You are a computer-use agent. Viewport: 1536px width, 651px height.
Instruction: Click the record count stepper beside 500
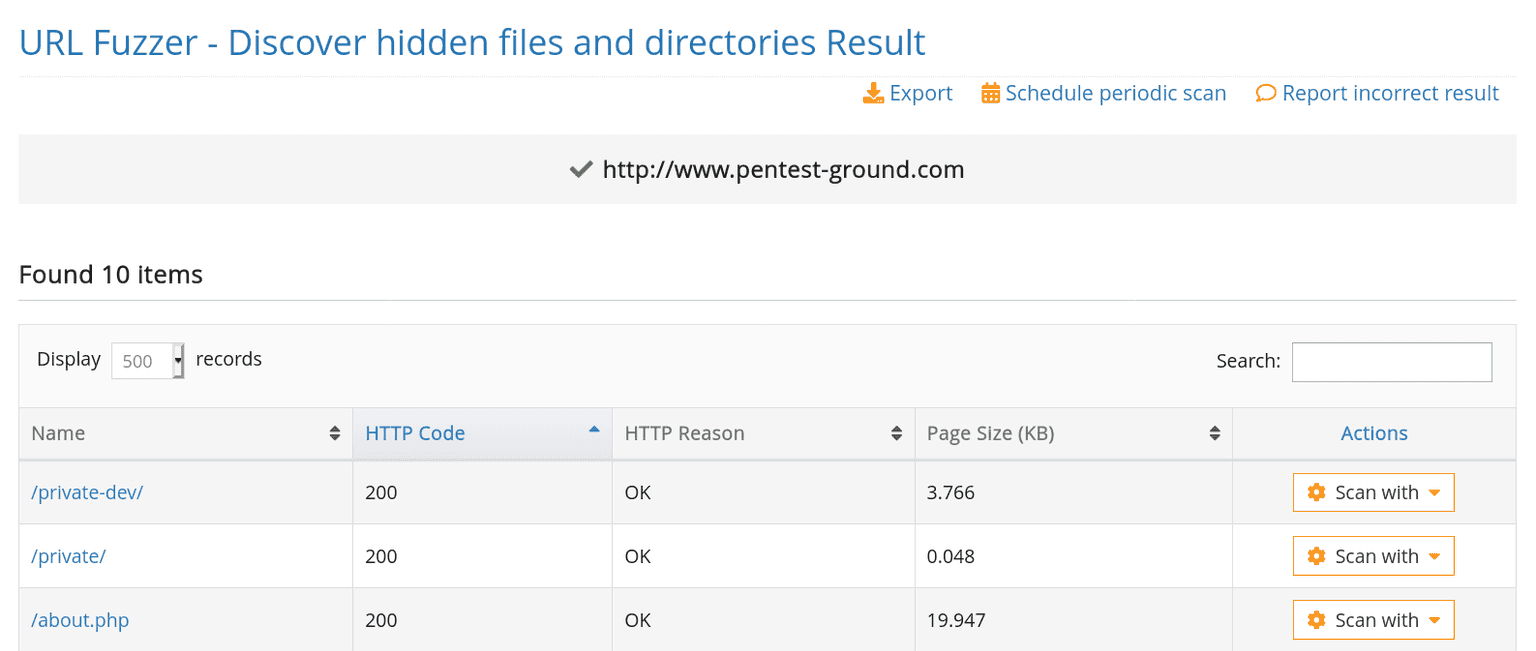pos(178,361)
